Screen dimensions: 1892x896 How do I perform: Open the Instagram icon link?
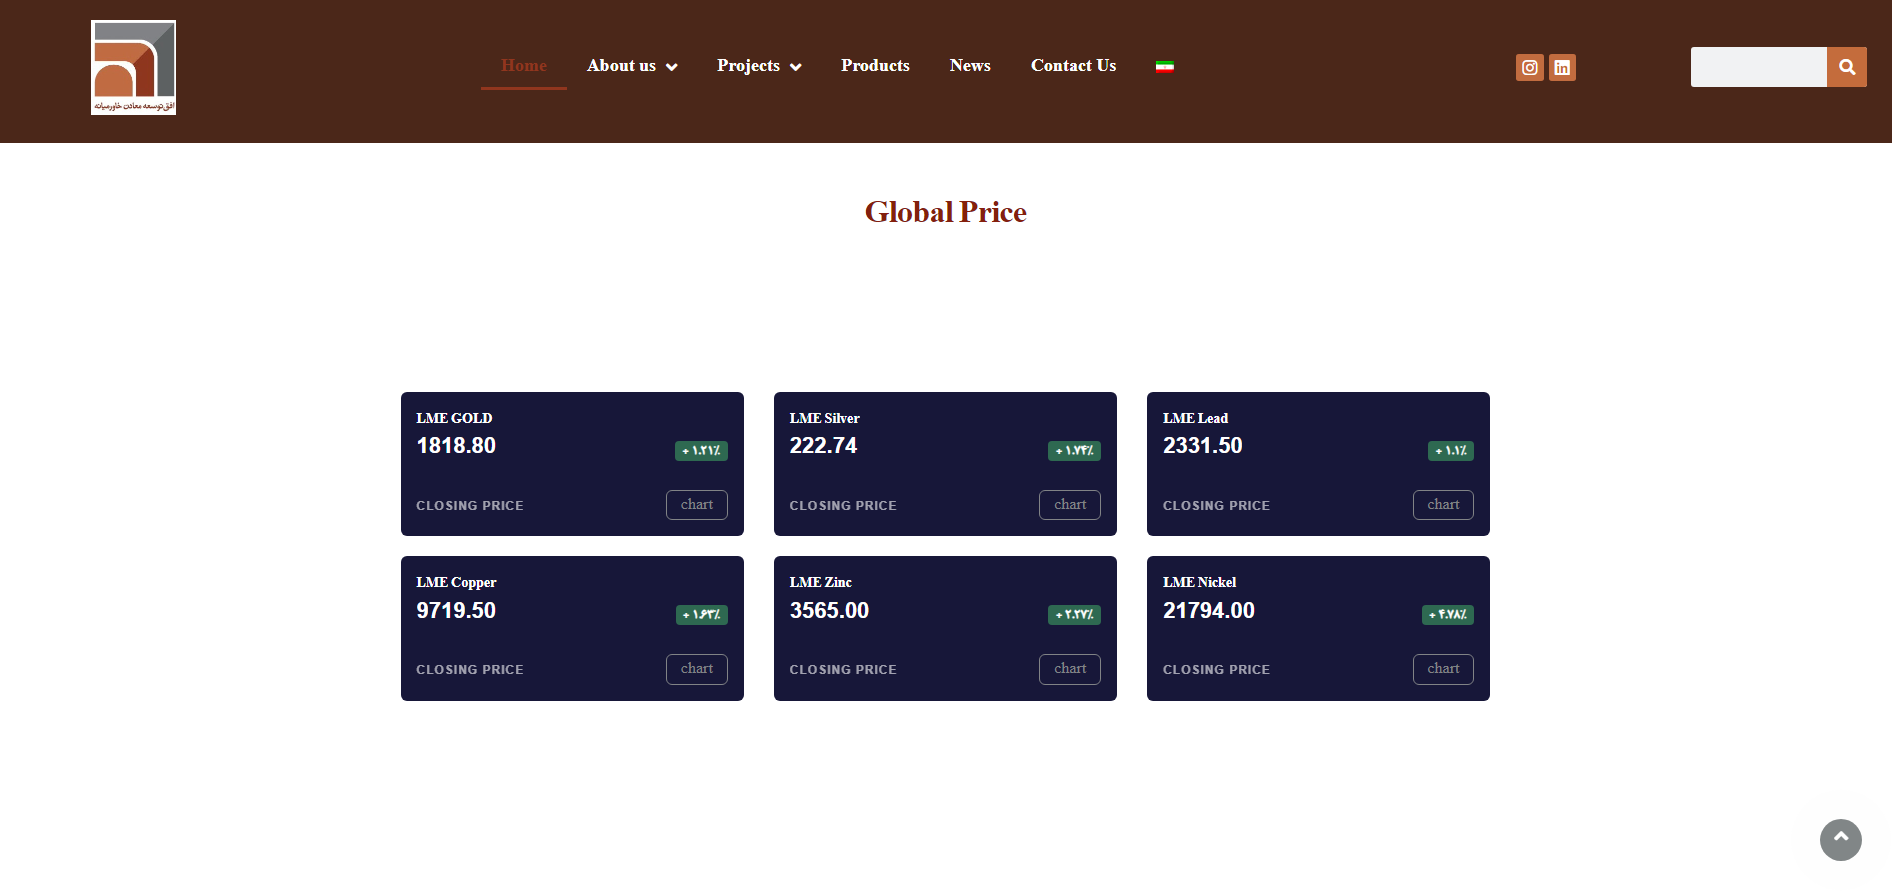[1529, 67]
